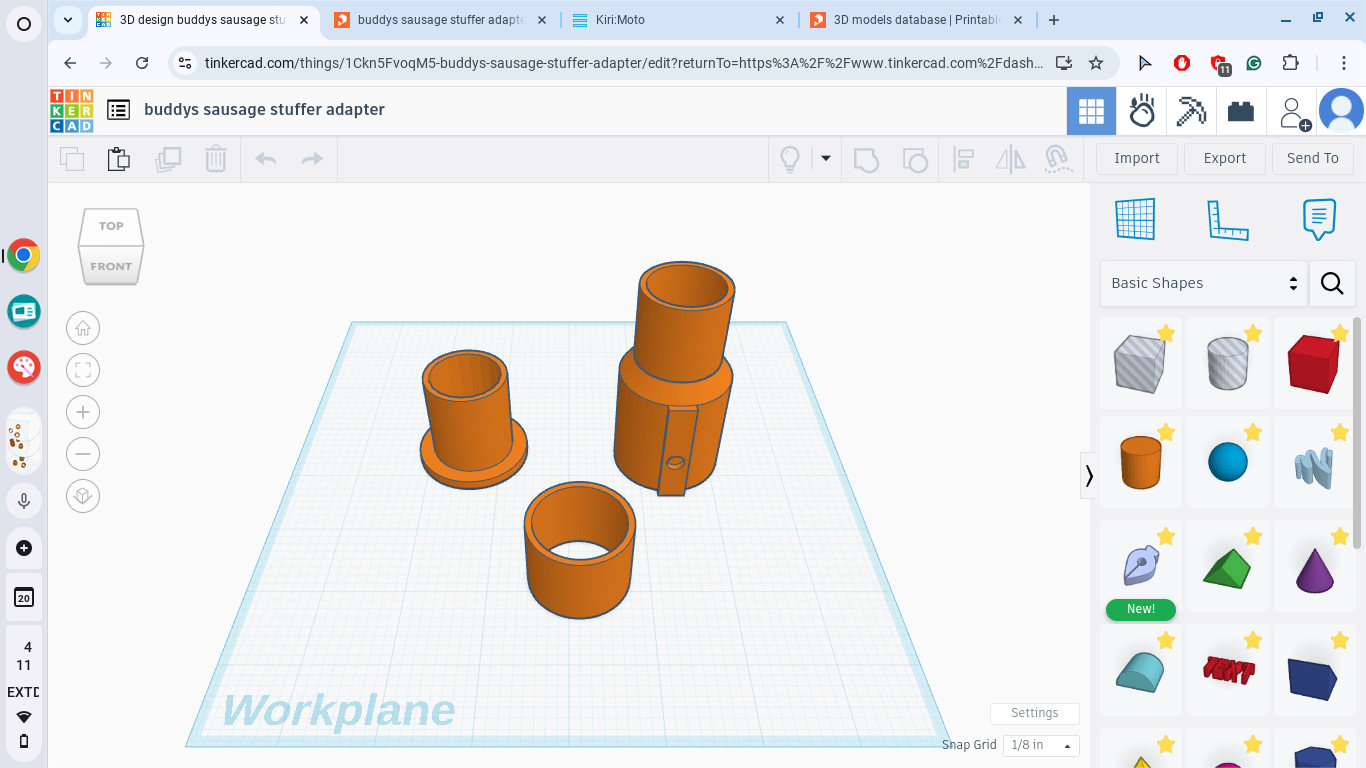This screenshot has width=1366, height=768.
Task: Click the Ungroup shapes icon
Action: pos(914,159)
